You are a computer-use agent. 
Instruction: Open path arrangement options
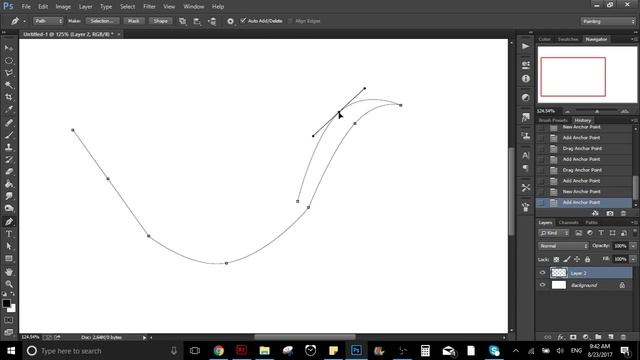coord(212,21)
